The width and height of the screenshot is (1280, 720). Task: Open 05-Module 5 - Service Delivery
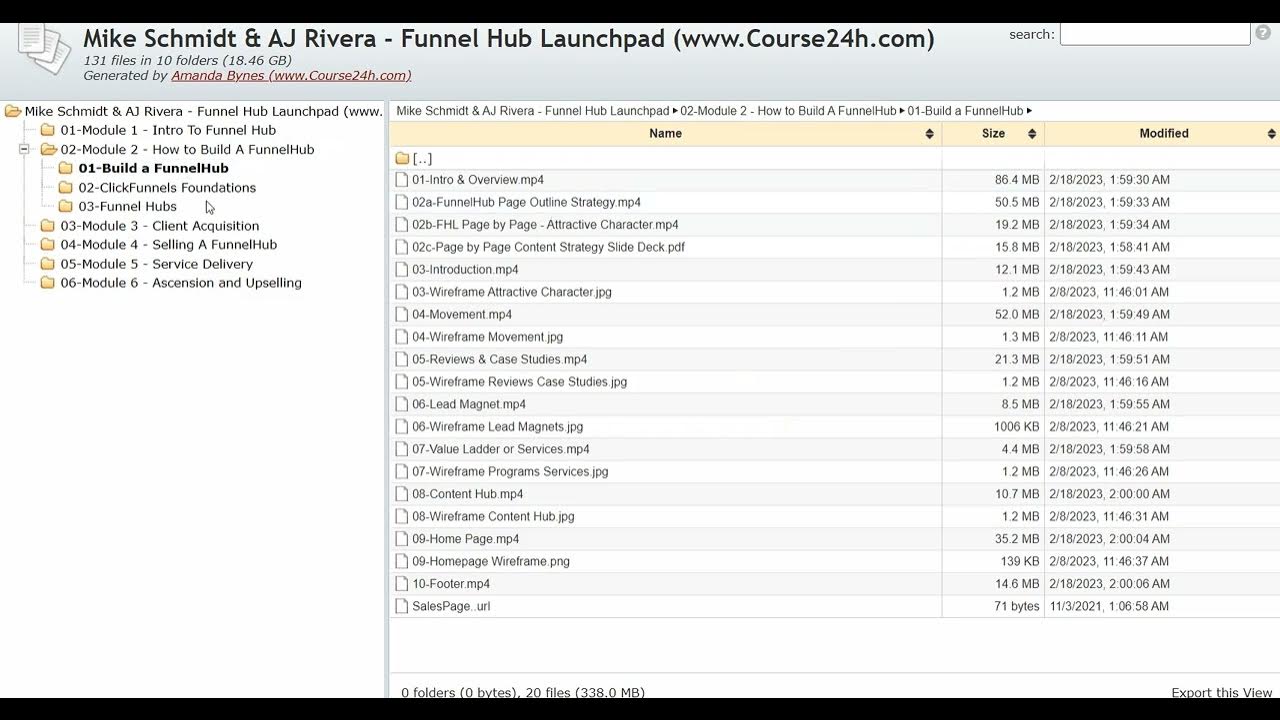tap(157, 264)
